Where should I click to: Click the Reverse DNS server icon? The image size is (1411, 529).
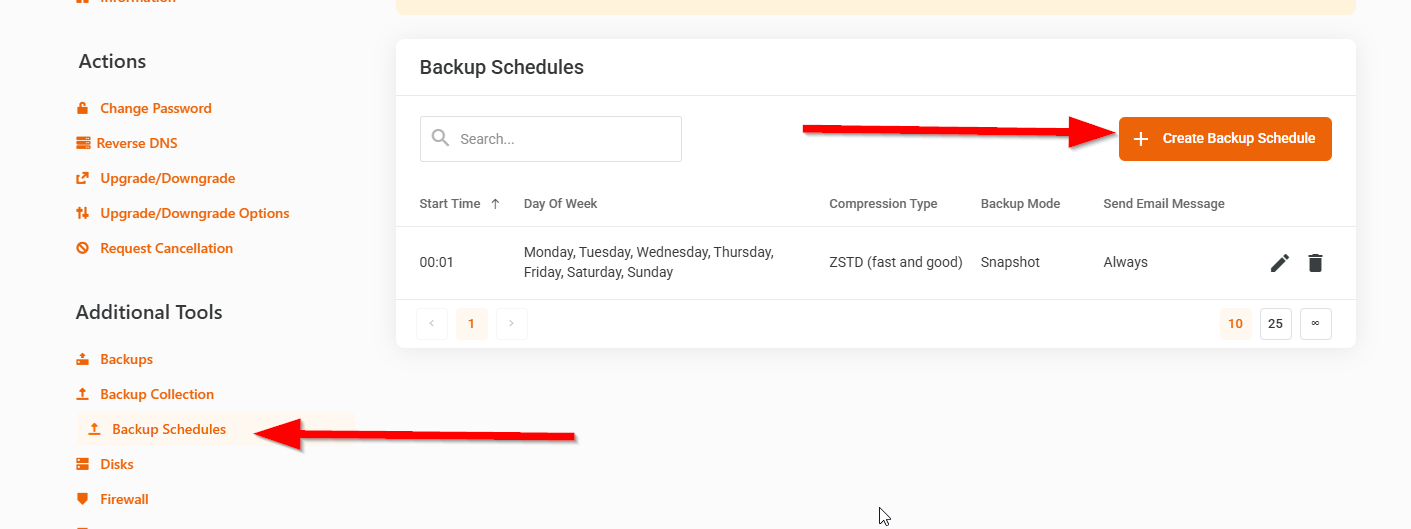tap(82, 143)
